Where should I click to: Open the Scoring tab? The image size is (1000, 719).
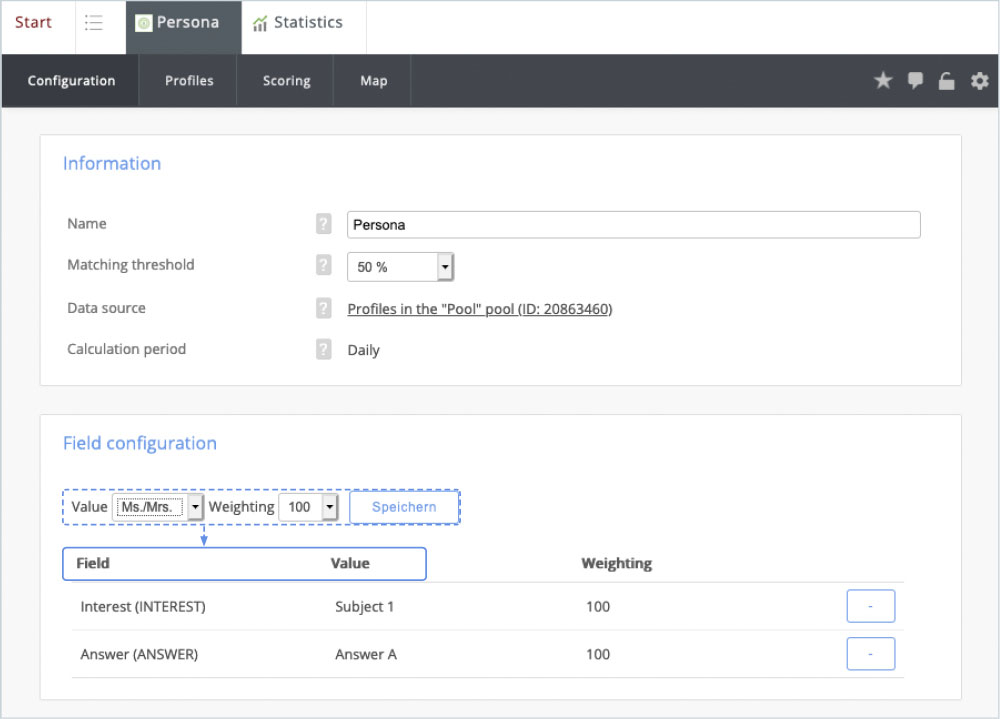286,81
